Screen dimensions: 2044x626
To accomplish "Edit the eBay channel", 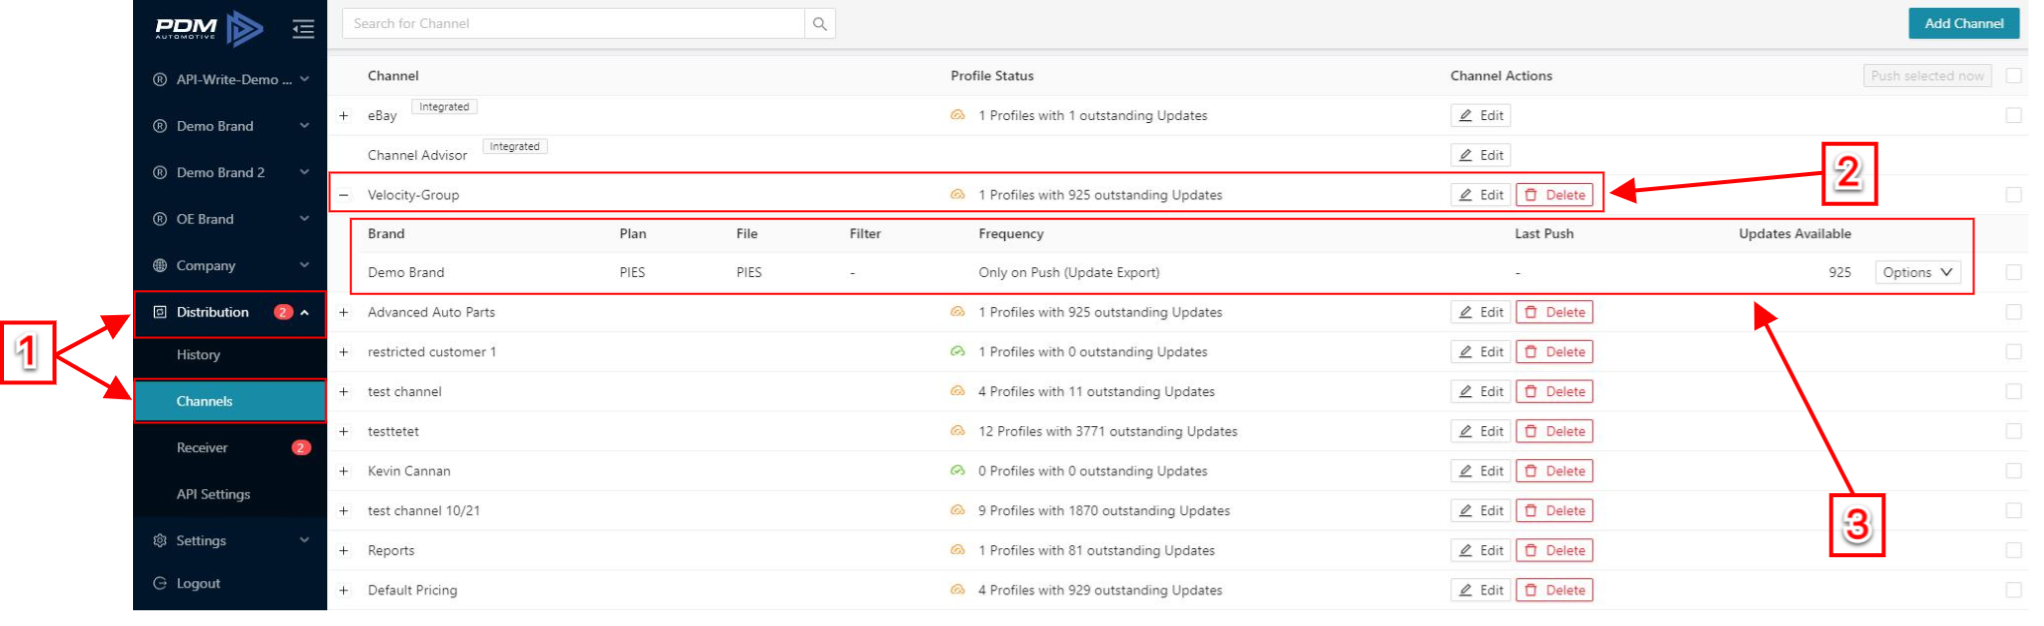I will (x=1480, y=115).
